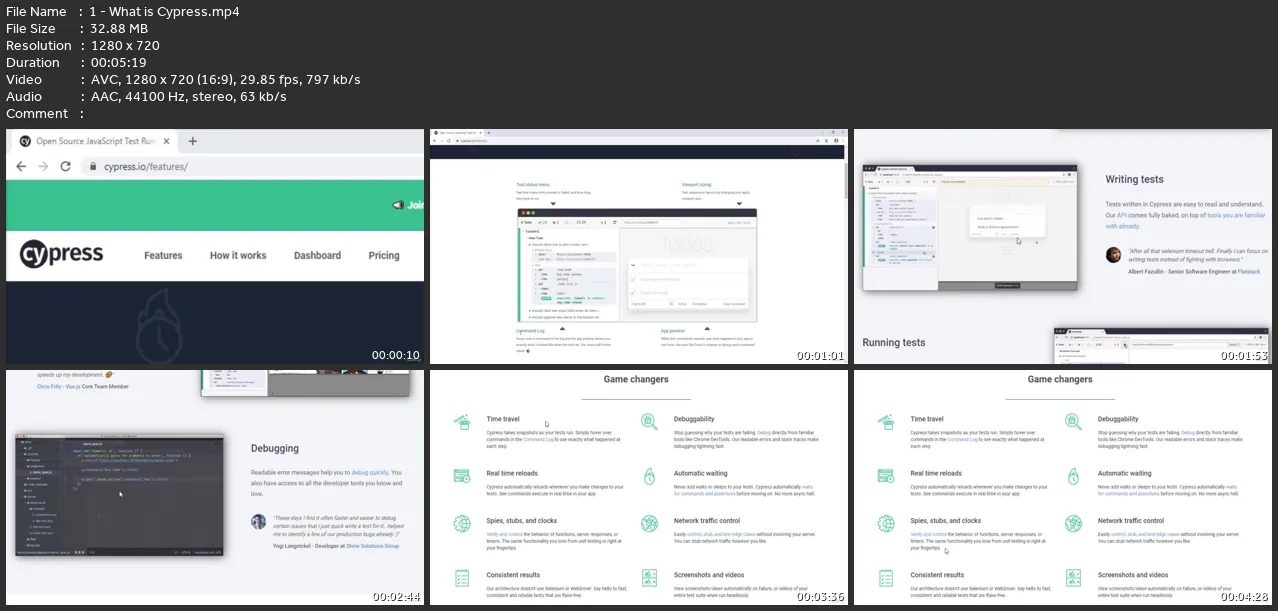Follow the 'Flatstack' link
Screen dimensions: 1278x611
click(1249, 271)
